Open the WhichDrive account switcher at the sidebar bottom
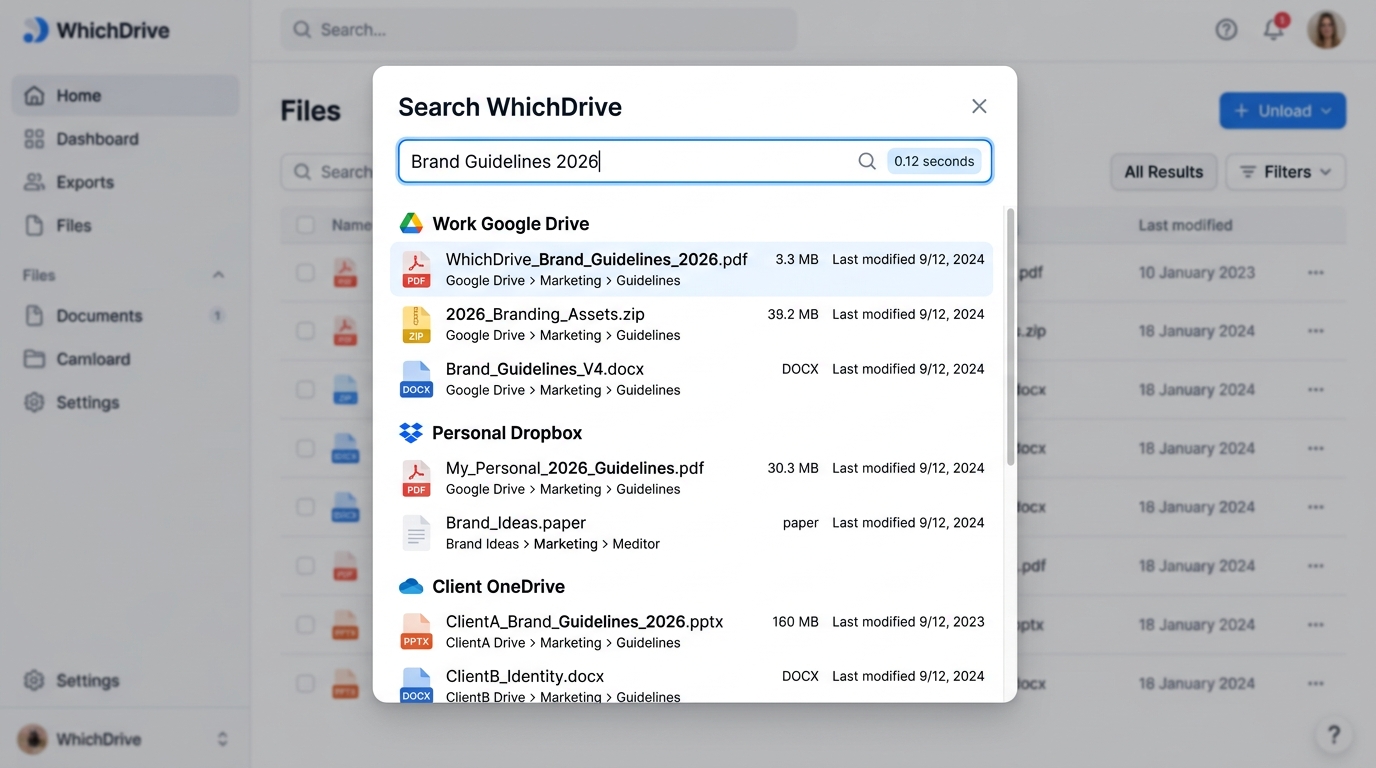This screenshot has height=768, width=1376. tap(125, 739)
